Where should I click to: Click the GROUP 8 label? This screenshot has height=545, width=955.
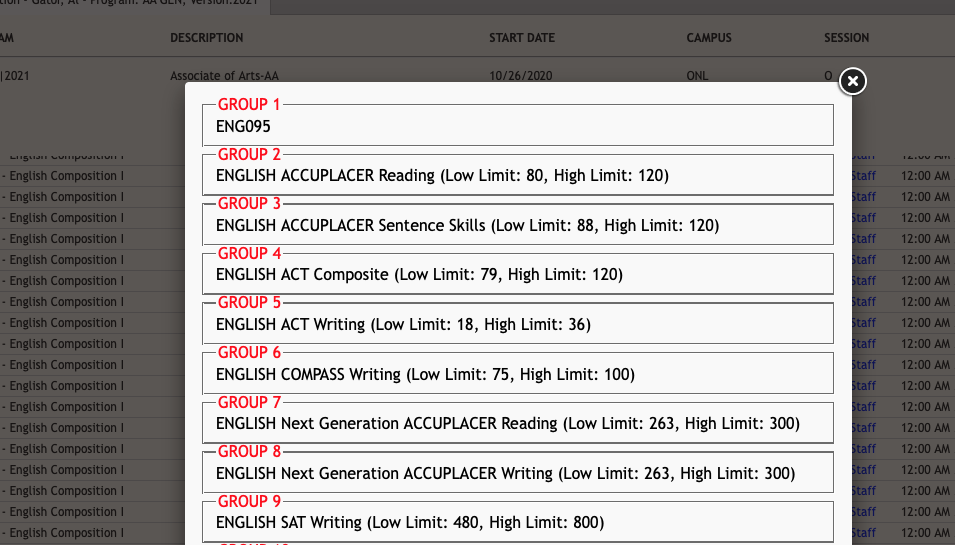click(x=249, y=452)
